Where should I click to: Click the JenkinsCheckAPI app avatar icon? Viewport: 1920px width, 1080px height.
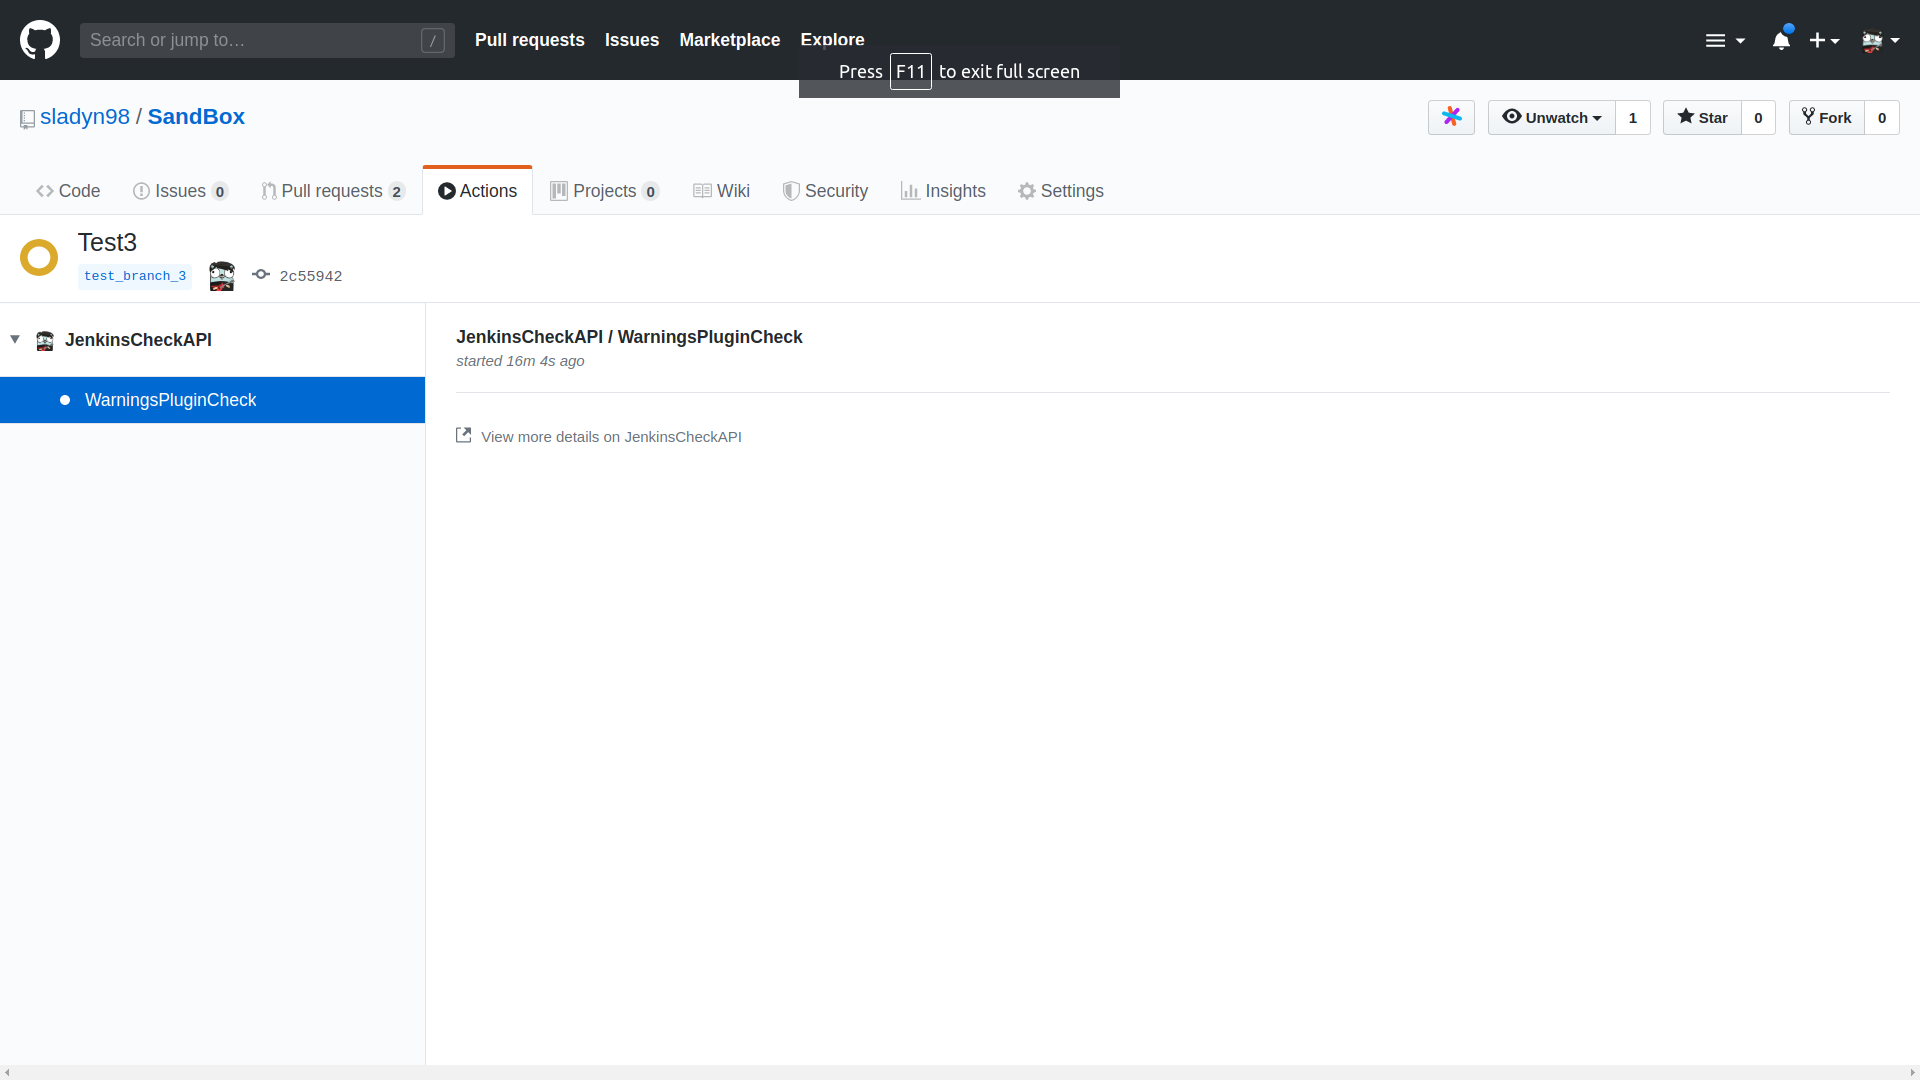click(45, 340)
